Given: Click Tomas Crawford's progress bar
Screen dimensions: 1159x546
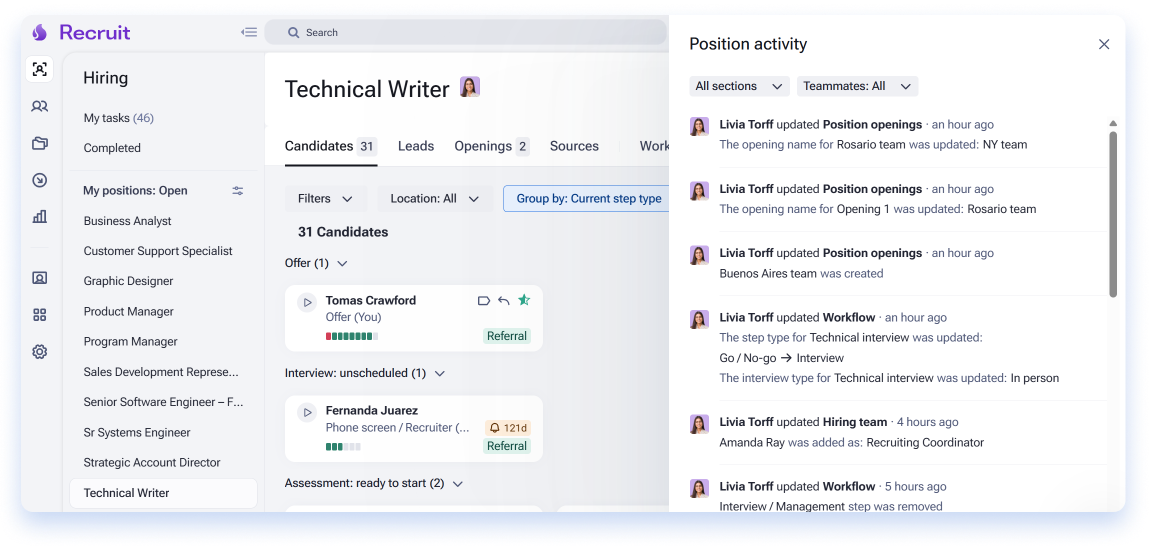Looking at the screenshot, I should point(352,336).
